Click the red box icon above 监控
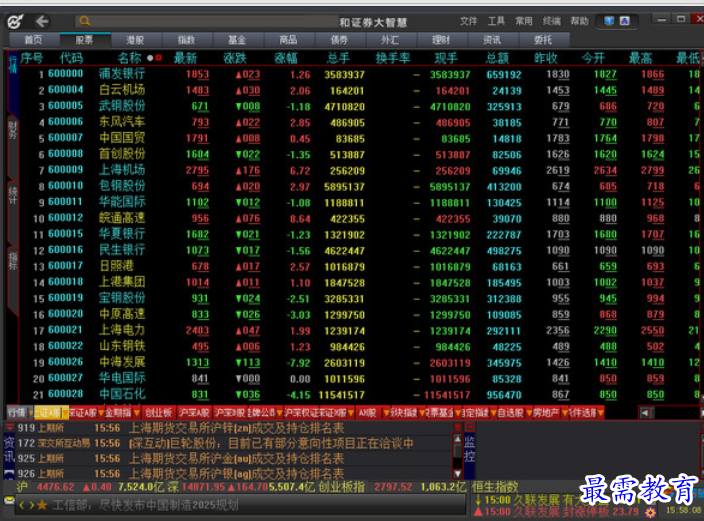 (x=470, y=427)
